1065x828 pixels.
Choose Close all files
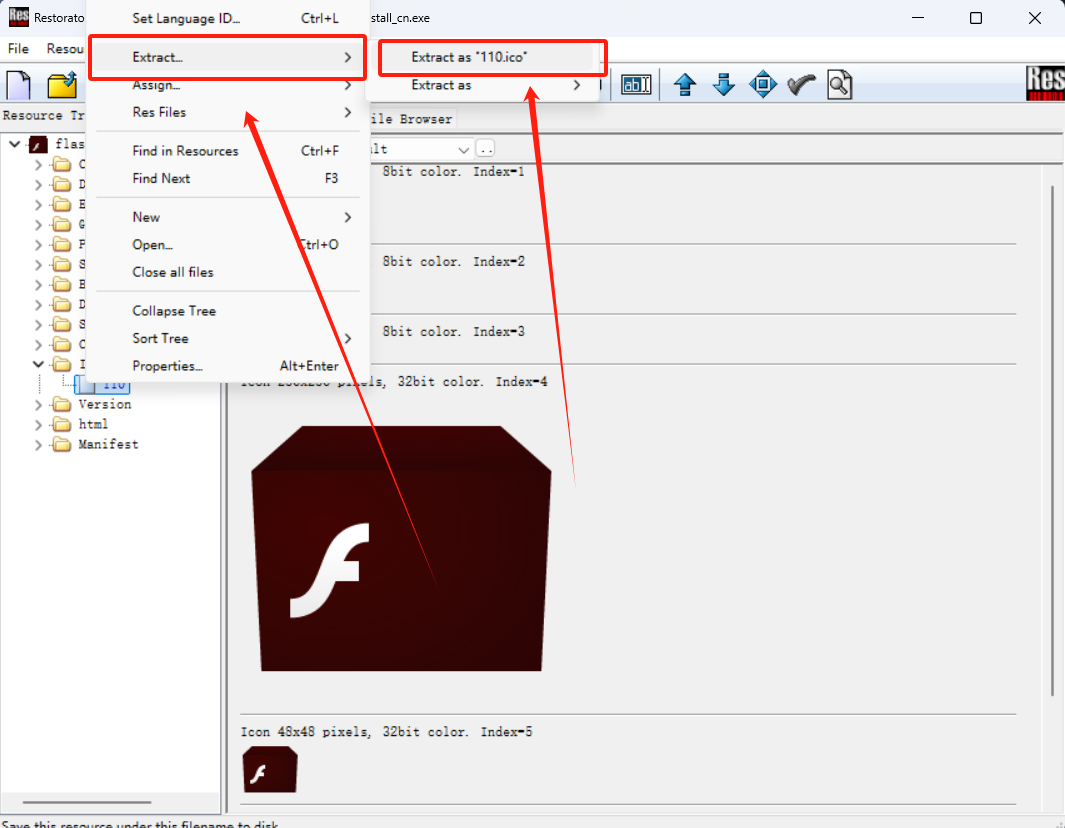(x=228, y=272)
